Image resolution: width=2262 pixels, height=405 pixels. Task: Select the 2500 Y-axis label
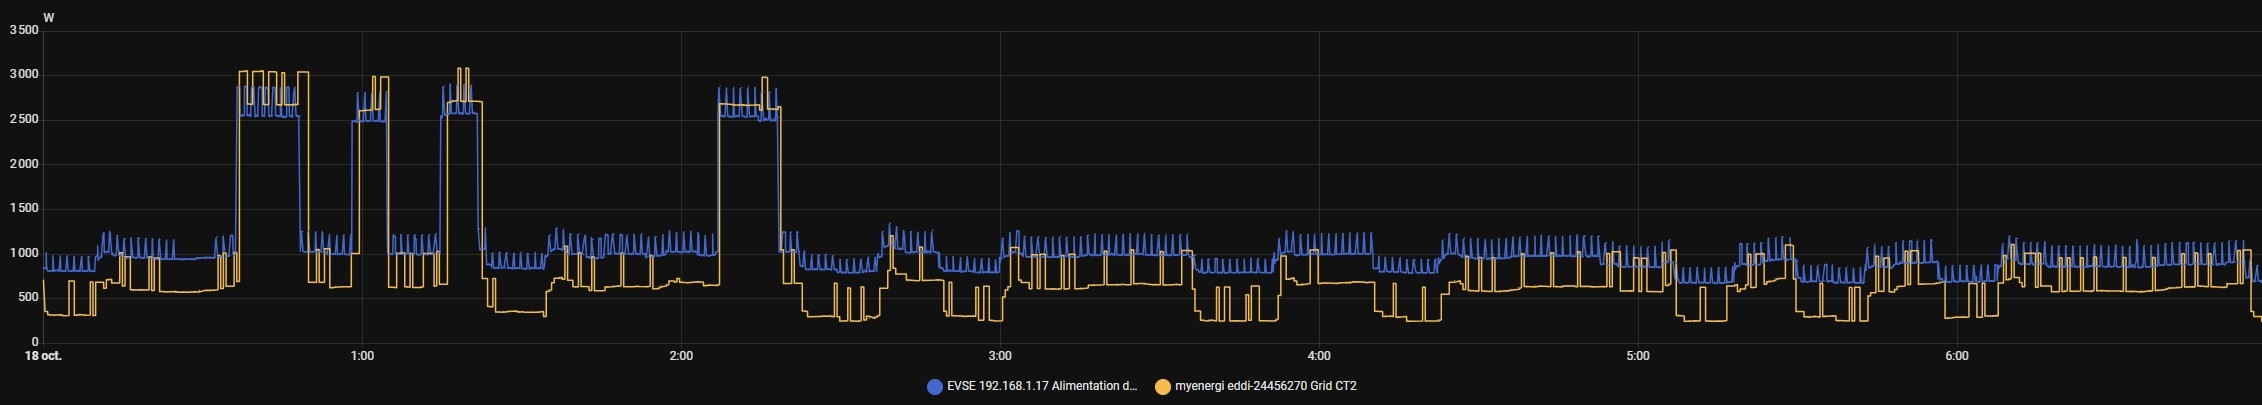tap(23, 120)
